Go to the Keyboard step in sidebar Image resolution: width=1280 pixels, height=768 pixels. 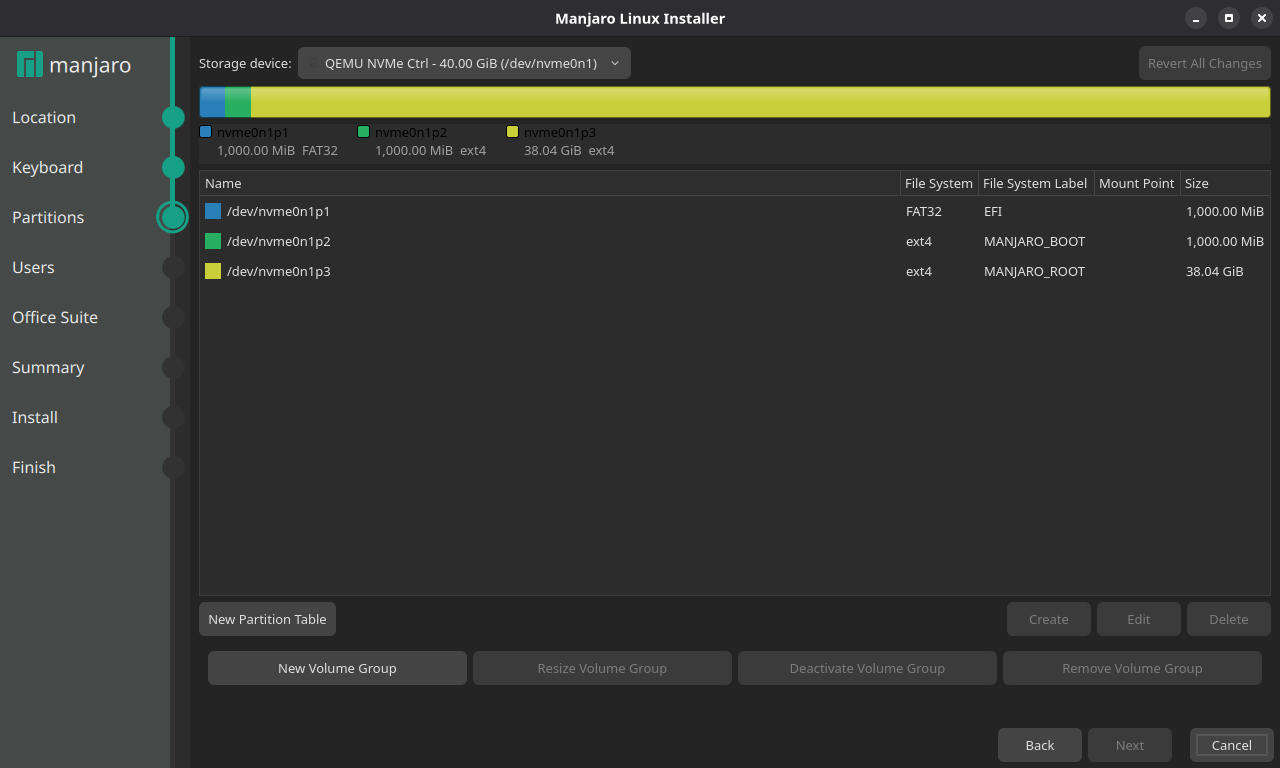47,168
